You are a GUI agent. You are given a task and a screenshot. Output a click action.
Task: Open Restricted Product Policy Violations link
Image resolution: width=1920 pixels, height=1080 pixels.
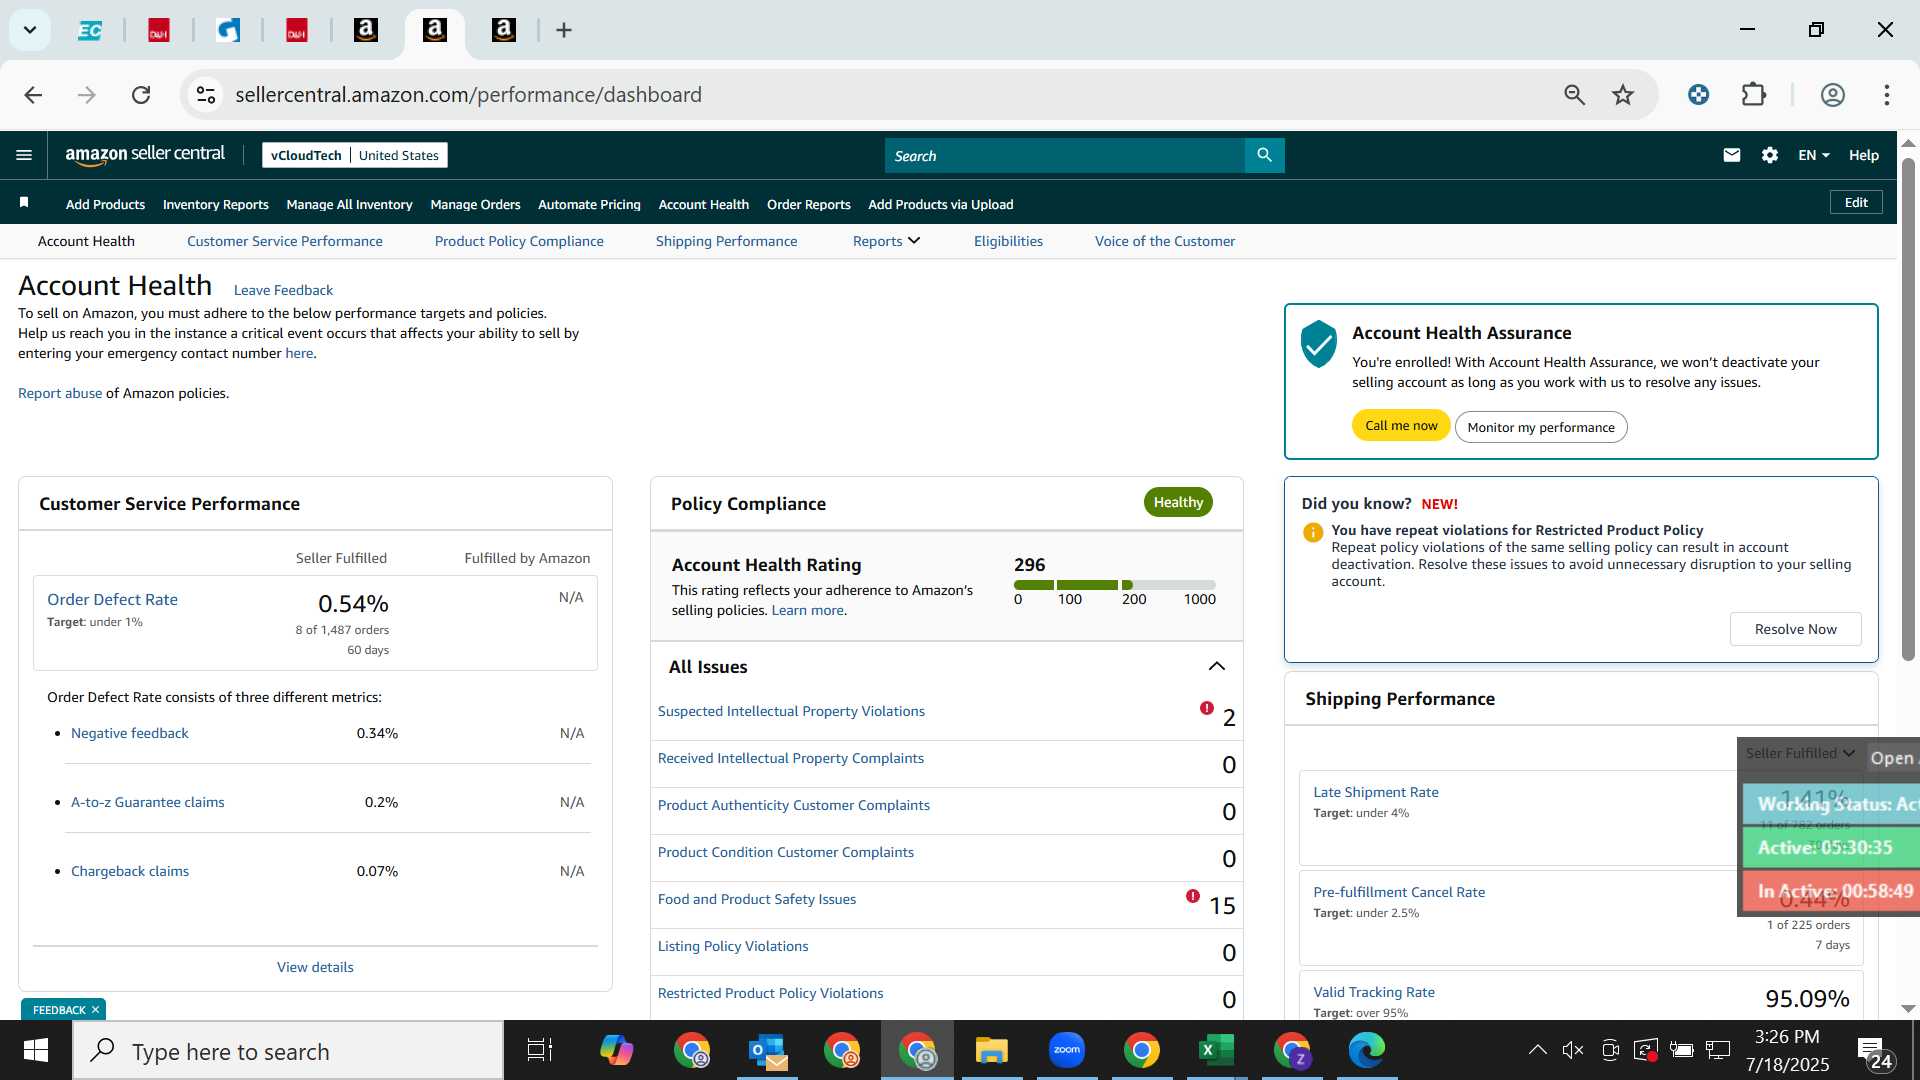click(770, 993)
